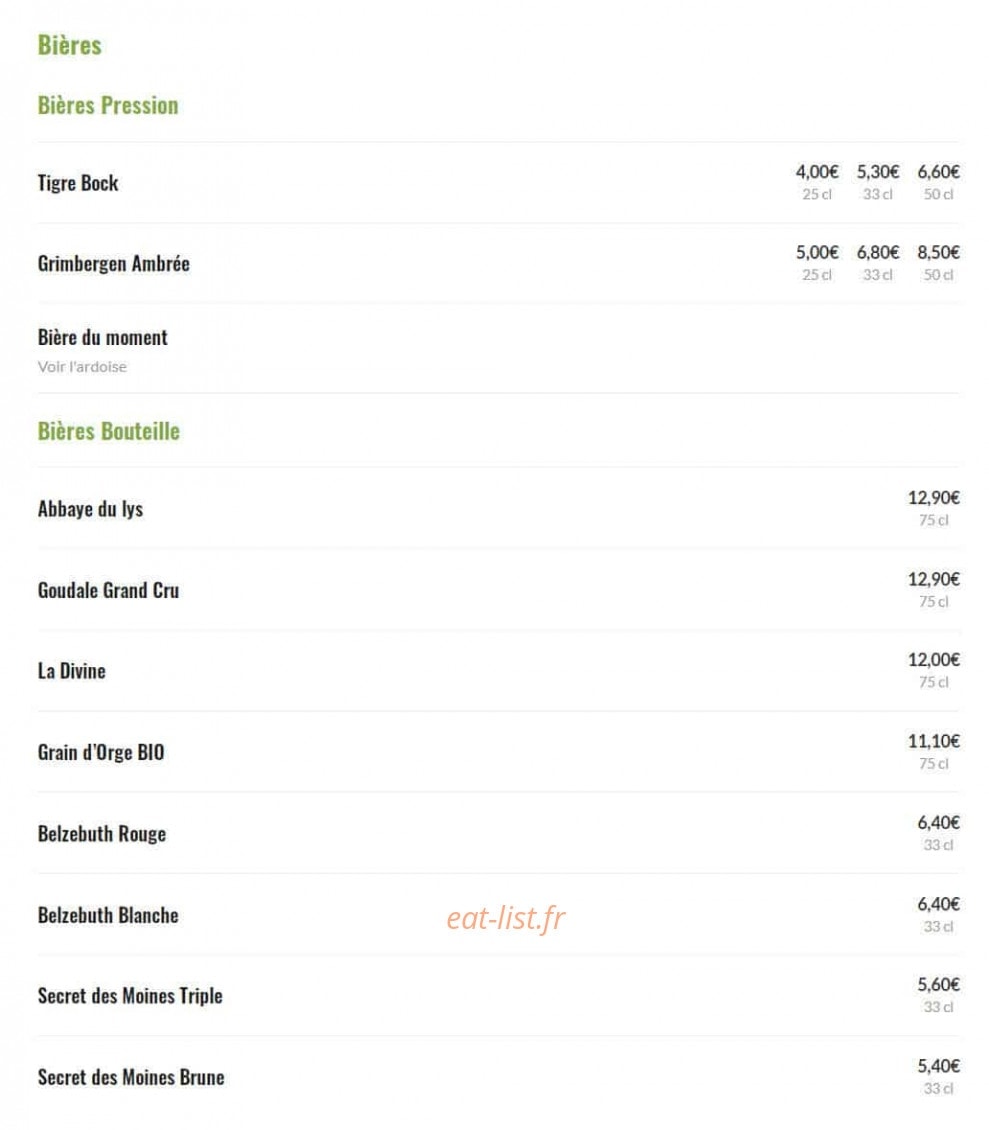This screenshot has width=989, height=1130.
Task: Select Secret des Moines Triple
Action: tap(130, 996)
